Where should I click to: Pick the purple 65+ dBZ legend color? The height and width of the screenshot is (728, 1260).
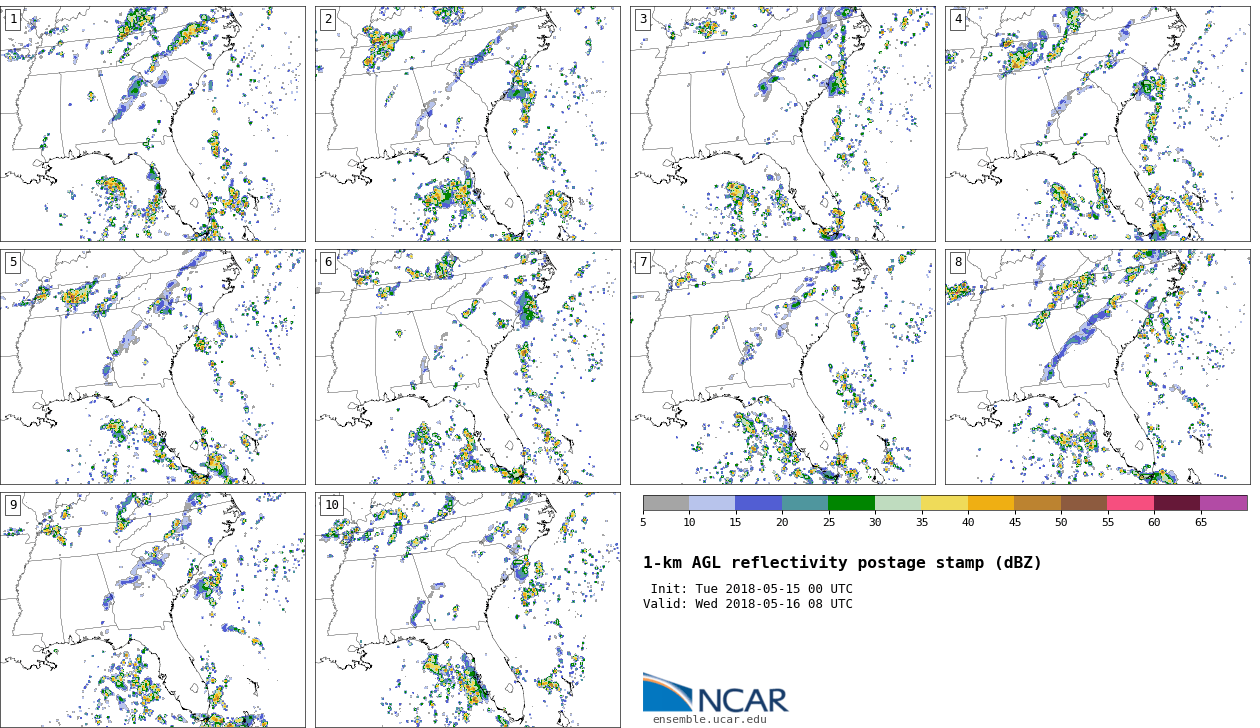[x=1223, y=503]
